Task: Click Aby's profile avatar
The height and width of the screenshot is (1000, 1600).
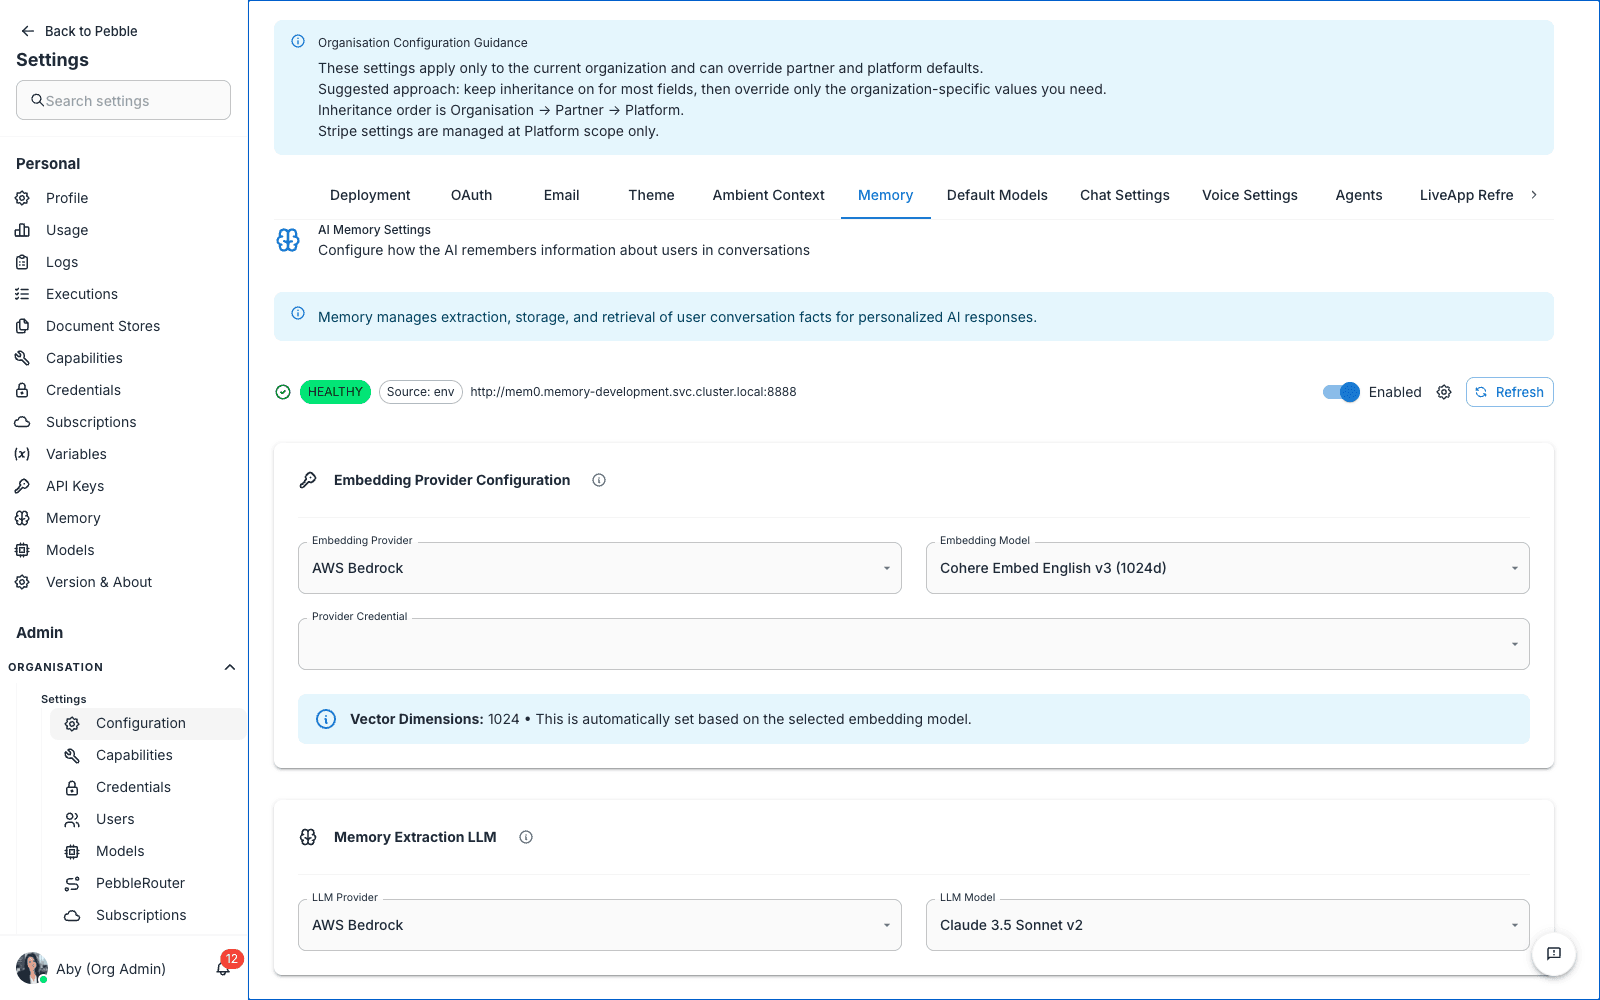Action: (x=32, y=968)
